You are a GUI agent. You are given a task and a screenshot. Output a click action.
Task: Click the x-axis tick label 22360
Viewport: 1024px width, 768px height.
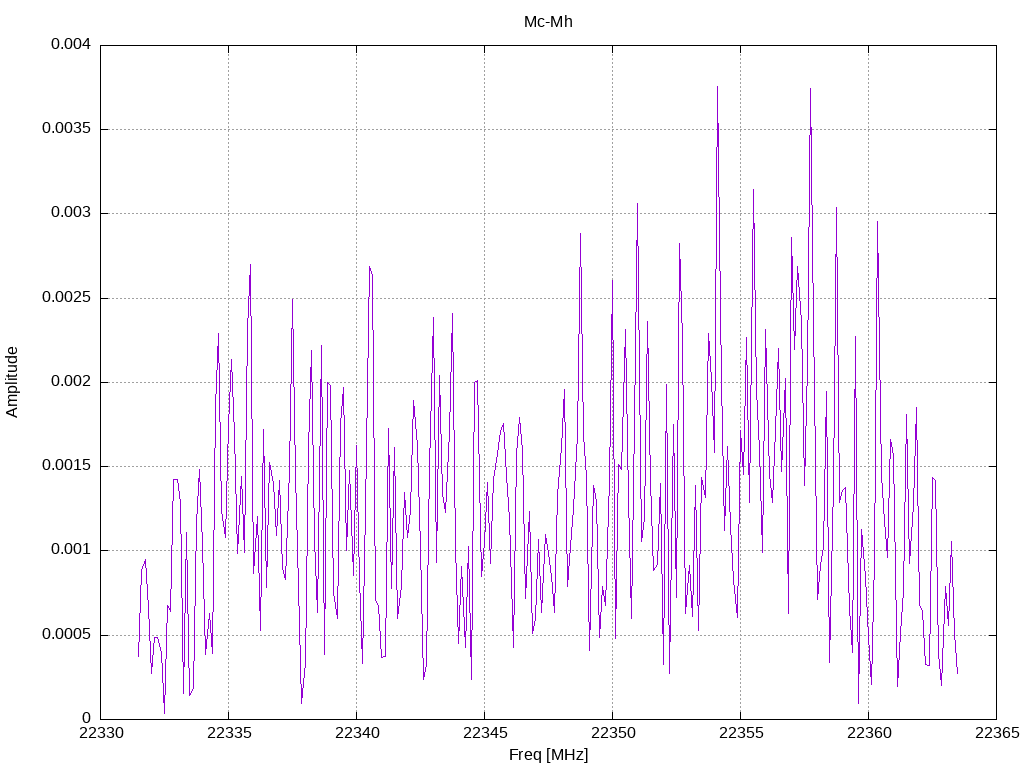click(869, 733)
